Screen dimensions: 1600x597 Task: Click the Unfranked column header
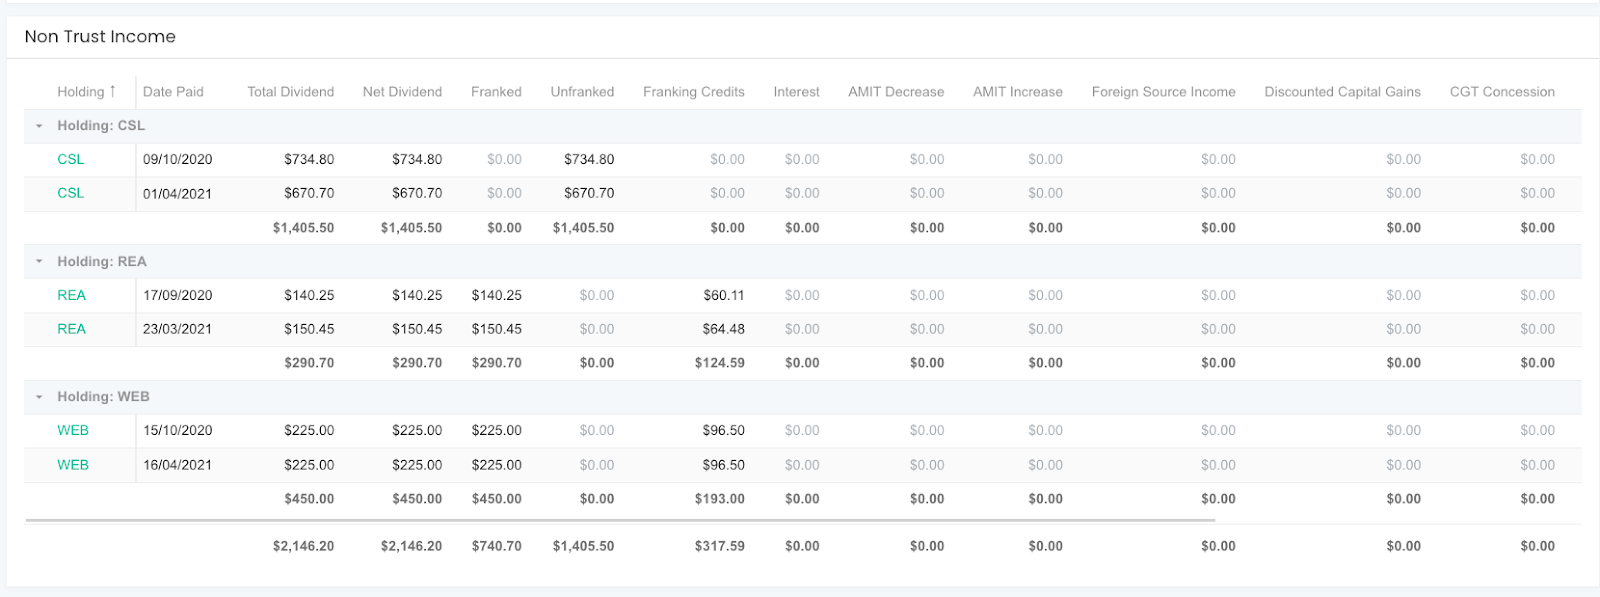point(582,92)
